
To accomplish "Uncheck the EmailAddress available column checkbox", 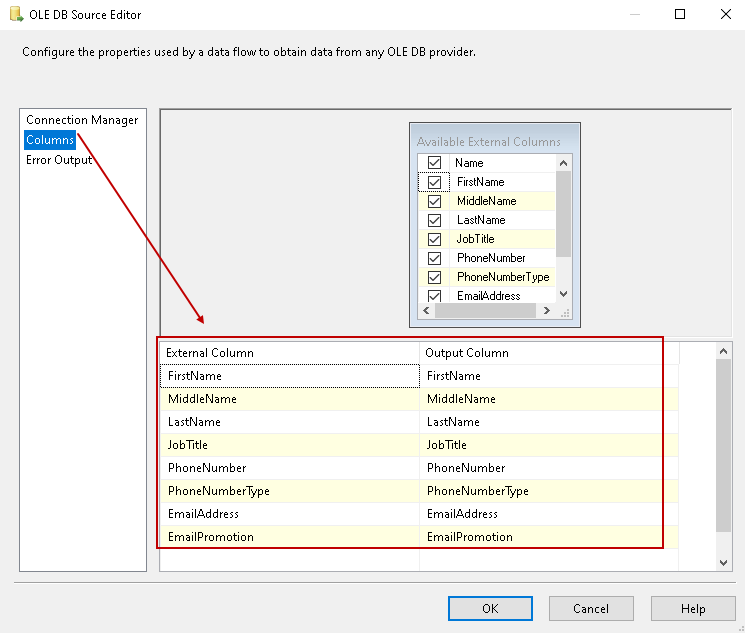I will 434,296.
